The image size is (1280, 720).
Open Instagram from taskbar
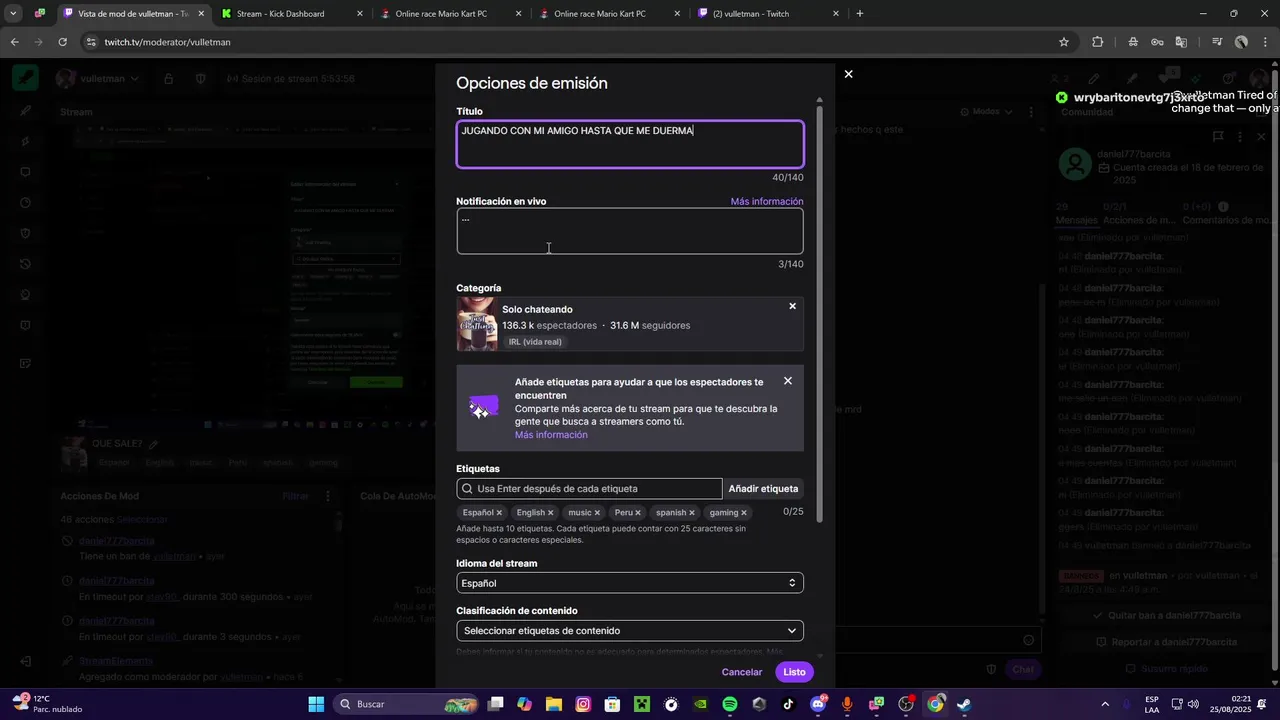pyautogui.click(x=583, y=704)
